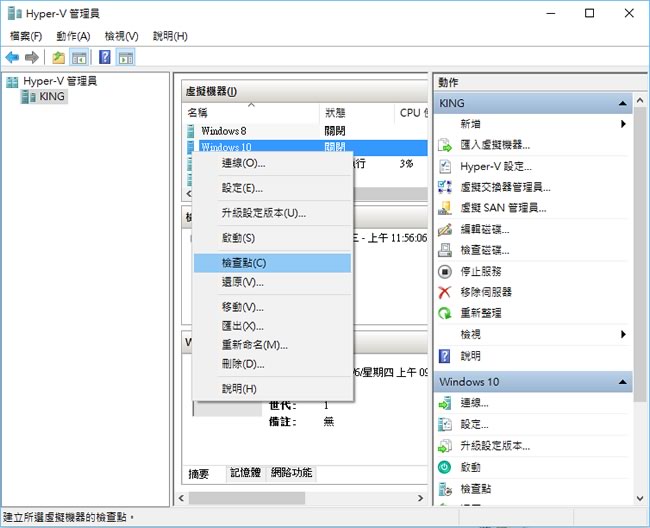
Task: Collapse the KING actions section
Action: pos(622,103)
